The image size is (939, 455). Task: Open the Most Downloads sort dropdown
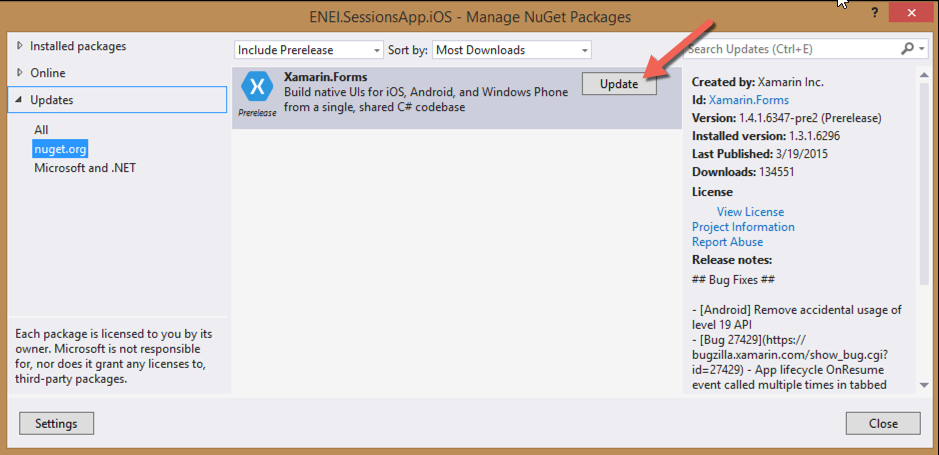(511, 50)
